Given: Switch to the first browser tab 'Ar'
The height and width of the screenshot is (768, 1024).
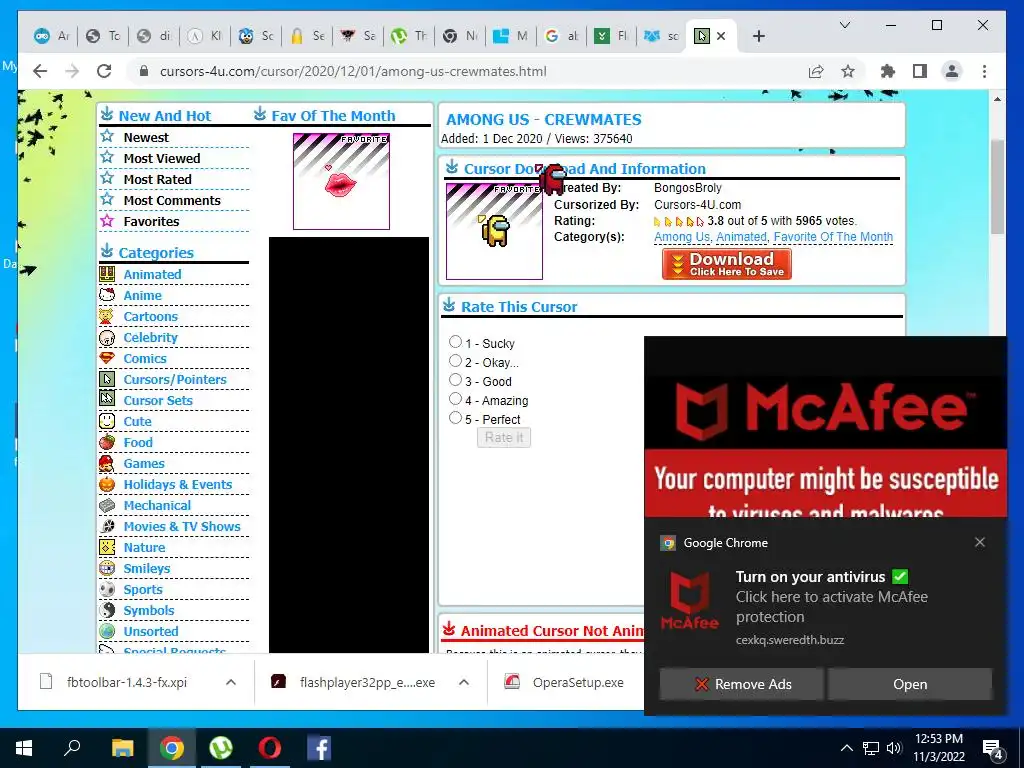Looking at the screenshot, I should coord(52,36).
